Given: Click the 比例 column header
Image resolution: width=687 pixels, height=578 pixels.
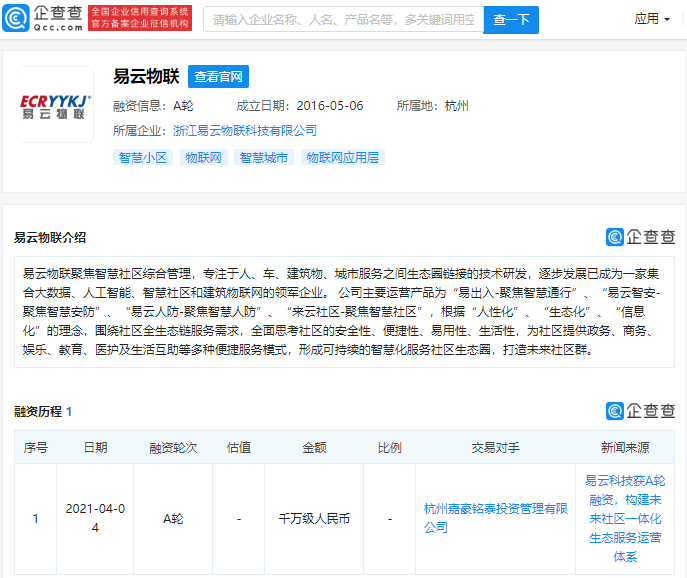Looking at the screenshot, I should [x=390, y=447].
